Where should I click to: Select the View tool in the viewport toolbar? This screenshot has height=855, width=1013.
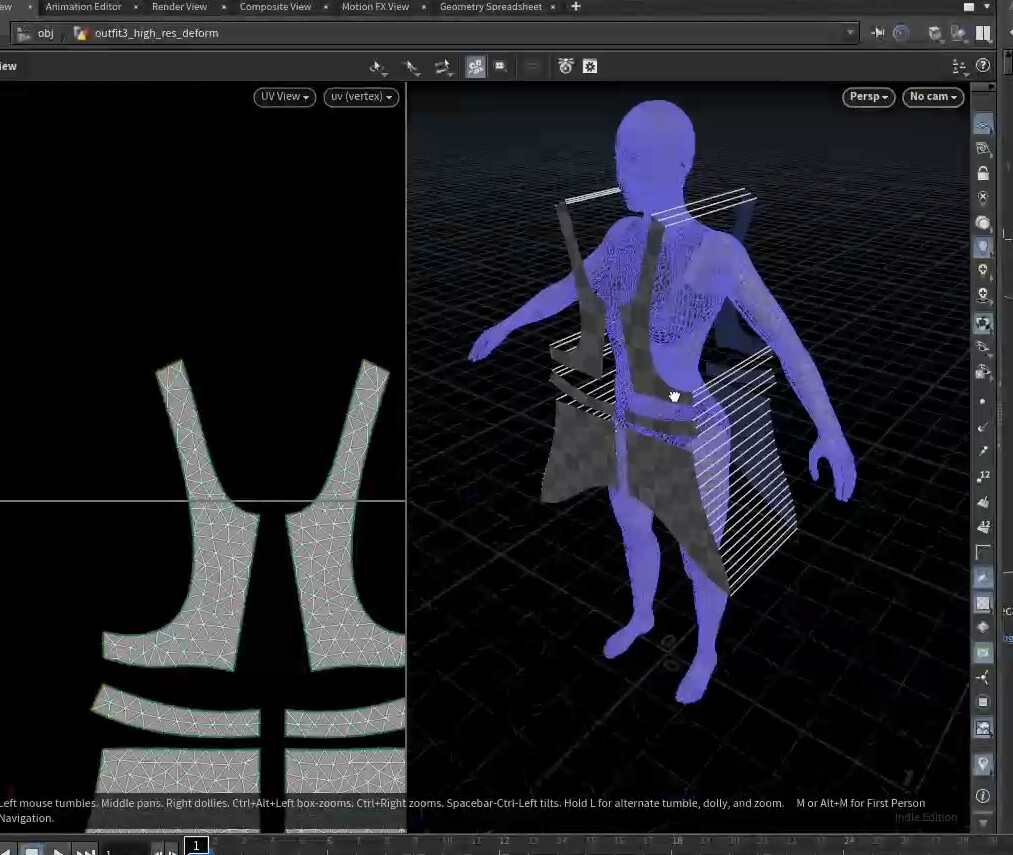tap(378, 66)
